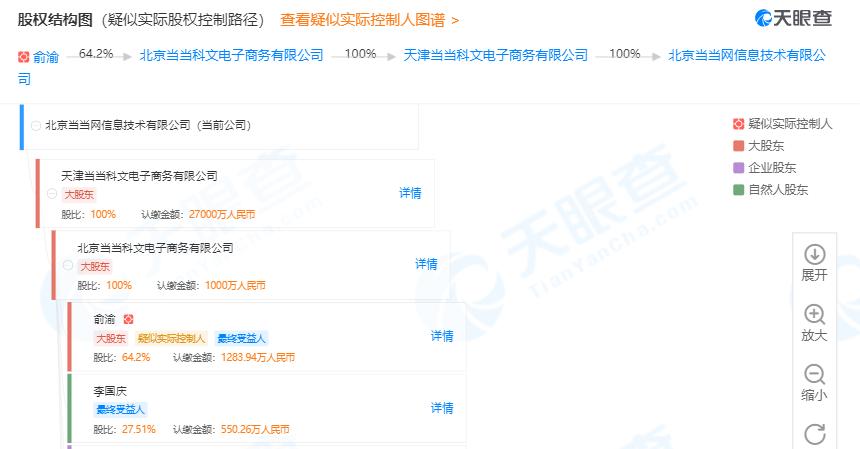View 详情 for 俞渝

click(x=442, y=336)
